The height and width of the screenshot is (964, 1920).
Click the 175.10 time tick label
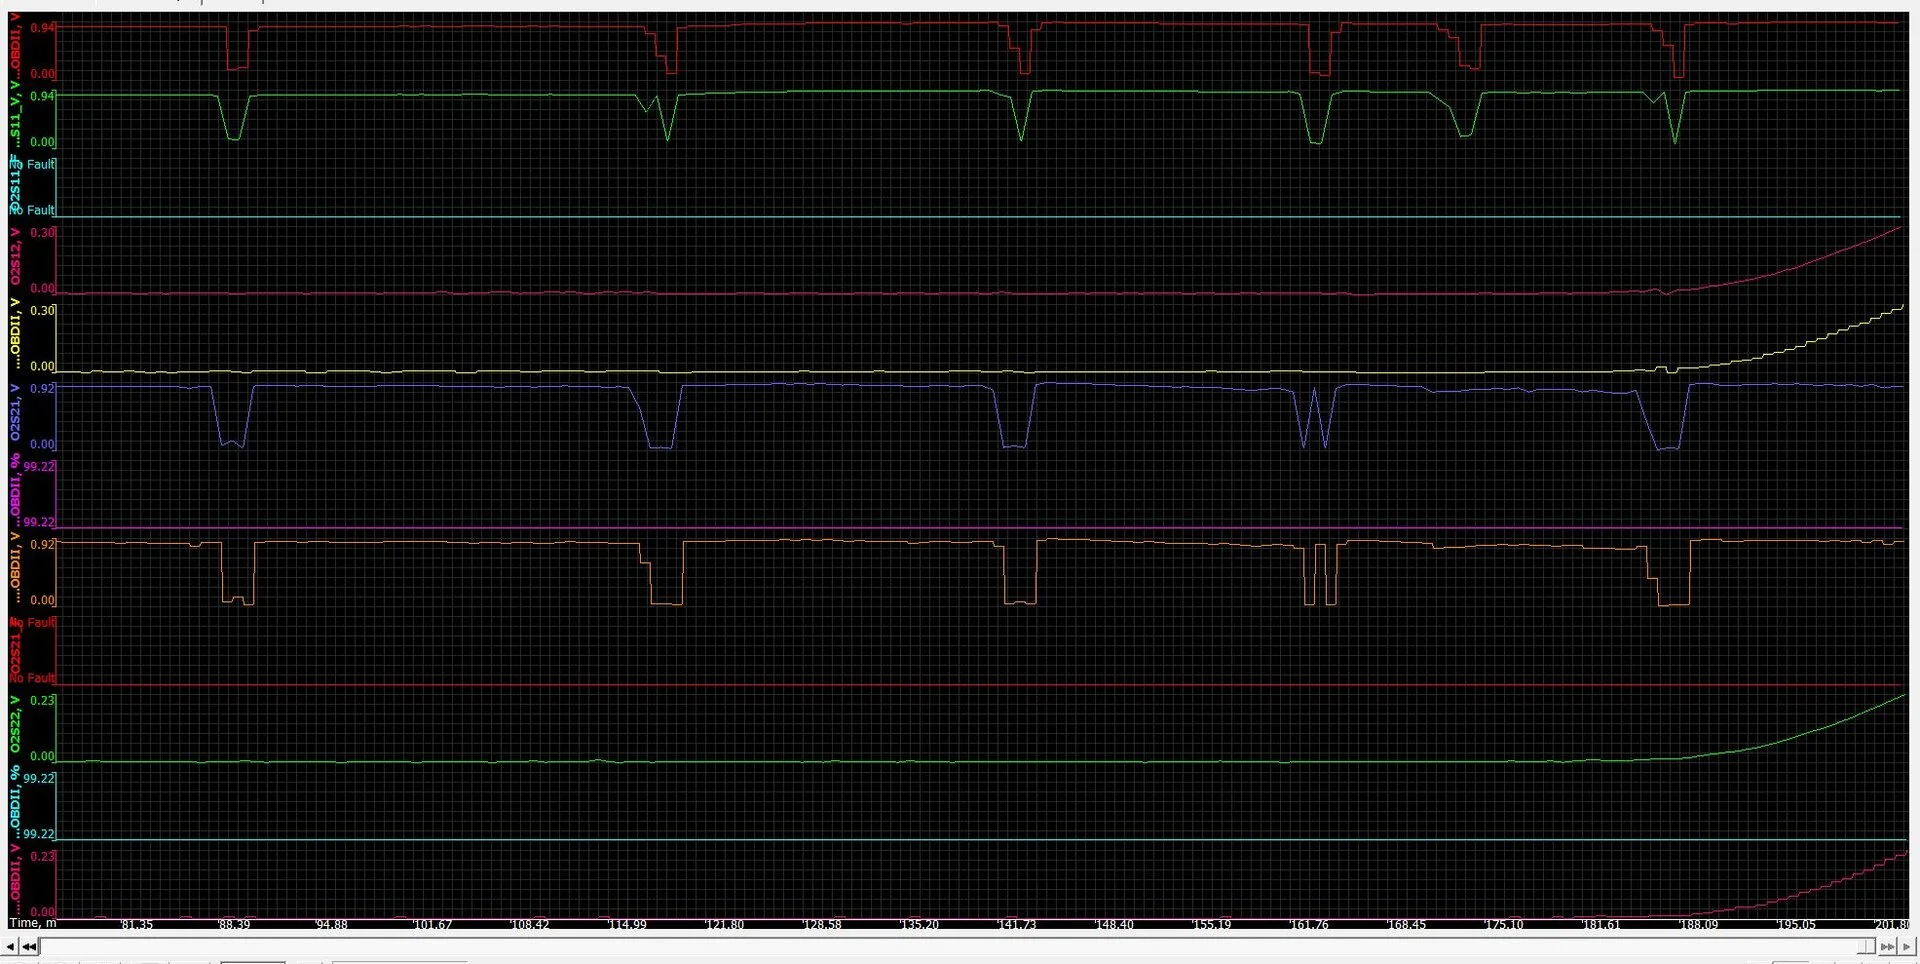tap(1503, 925)
